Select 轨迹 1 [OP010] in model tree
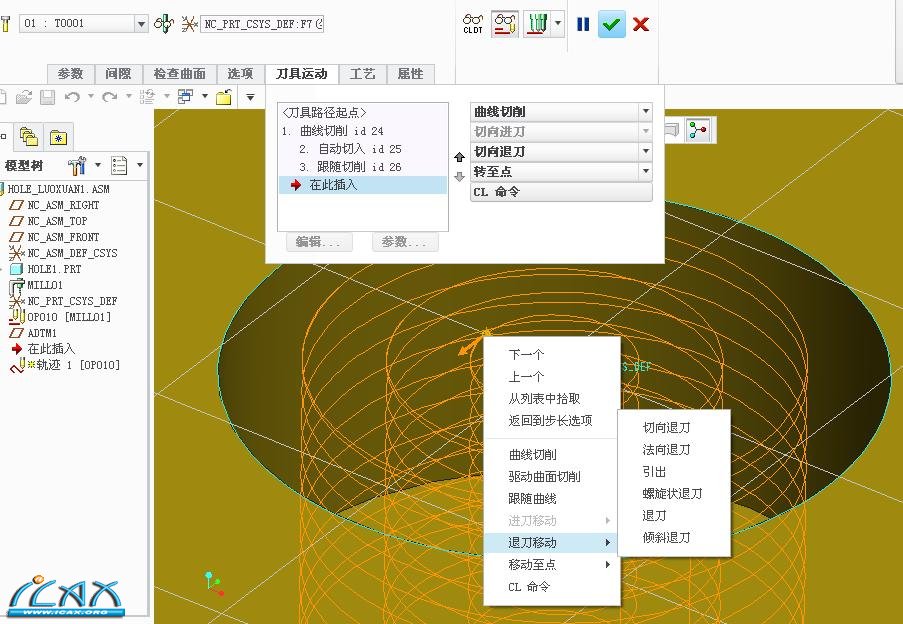903x624 pixels. click(78, 365)
